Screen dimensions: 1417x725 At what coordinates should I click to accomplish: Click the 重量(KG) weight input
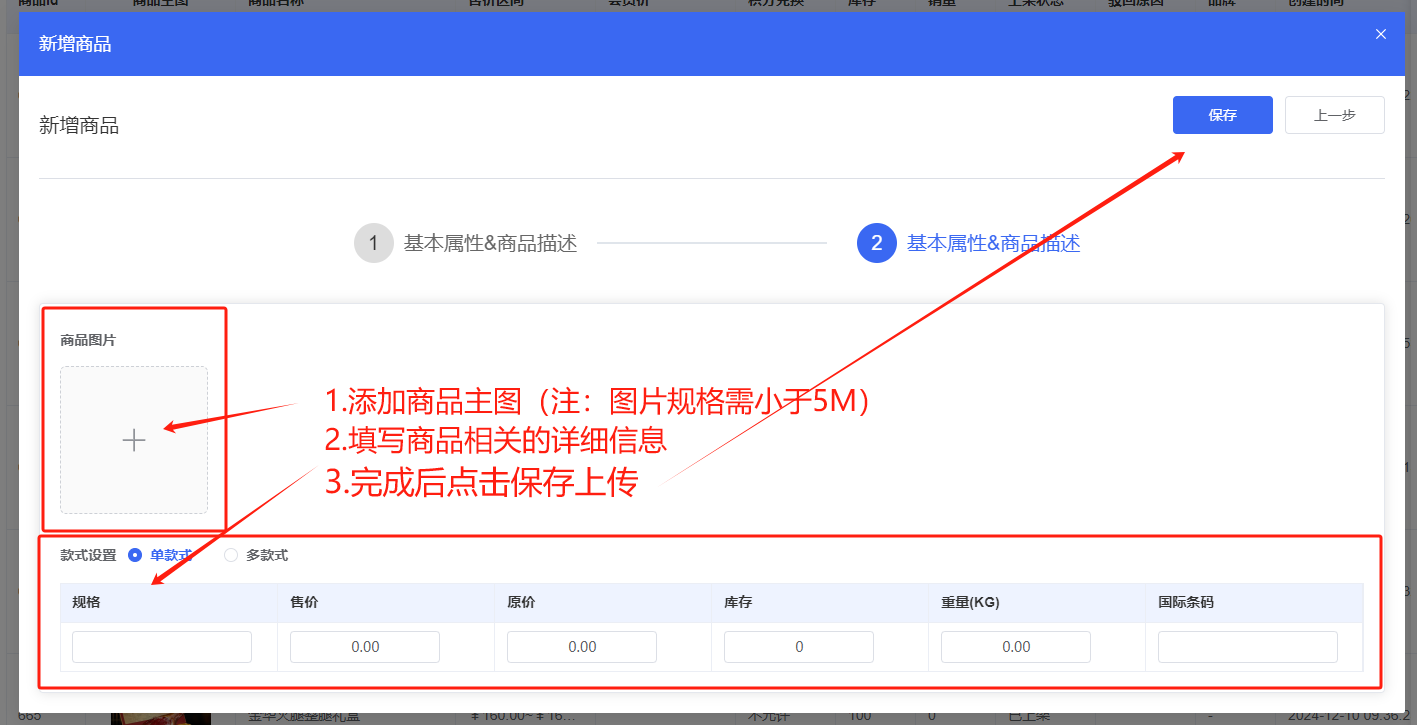1015,646
